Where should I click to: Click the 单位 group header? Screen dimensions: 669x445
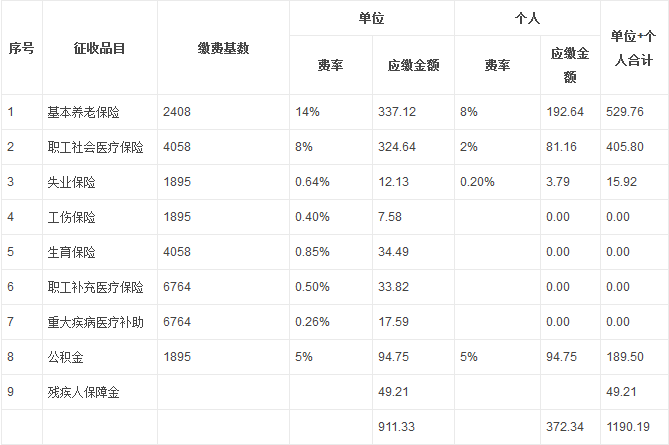click(x=371, y=18)
